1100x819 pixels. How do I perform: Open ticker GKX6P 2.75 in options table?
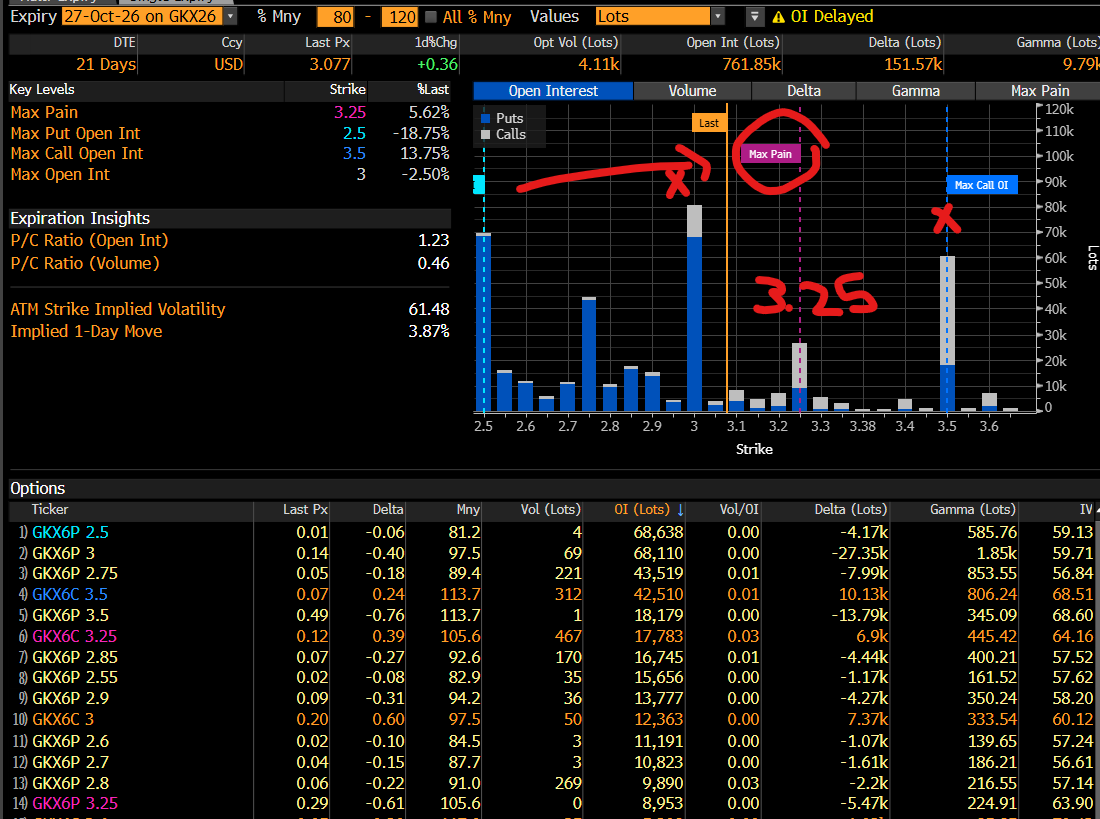click(75, 573)
